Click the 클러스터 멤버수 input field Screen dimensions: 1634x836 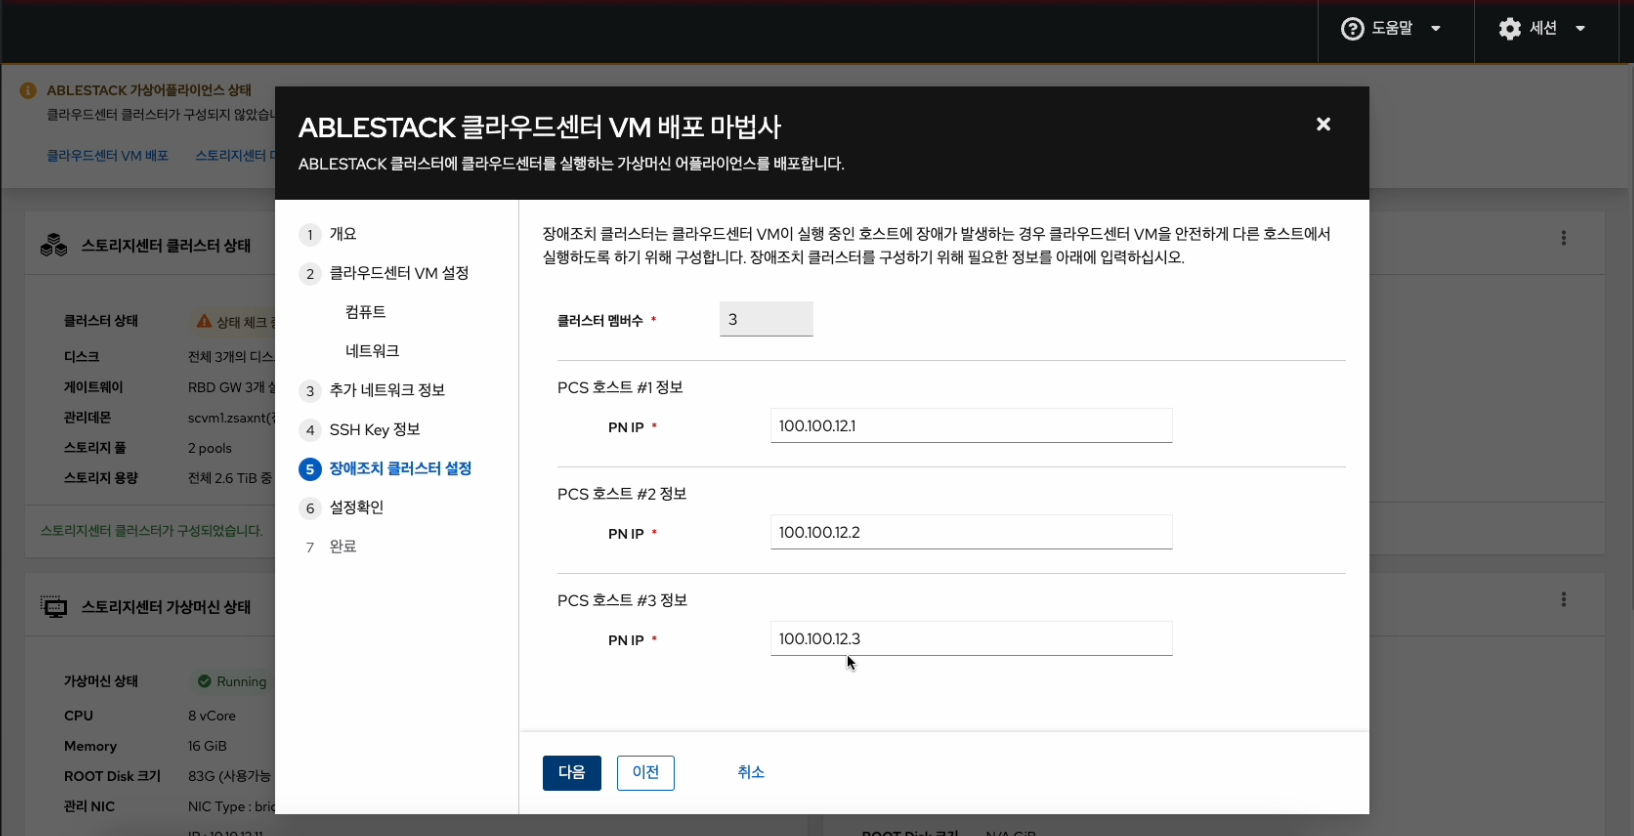[x=766, y=319]
